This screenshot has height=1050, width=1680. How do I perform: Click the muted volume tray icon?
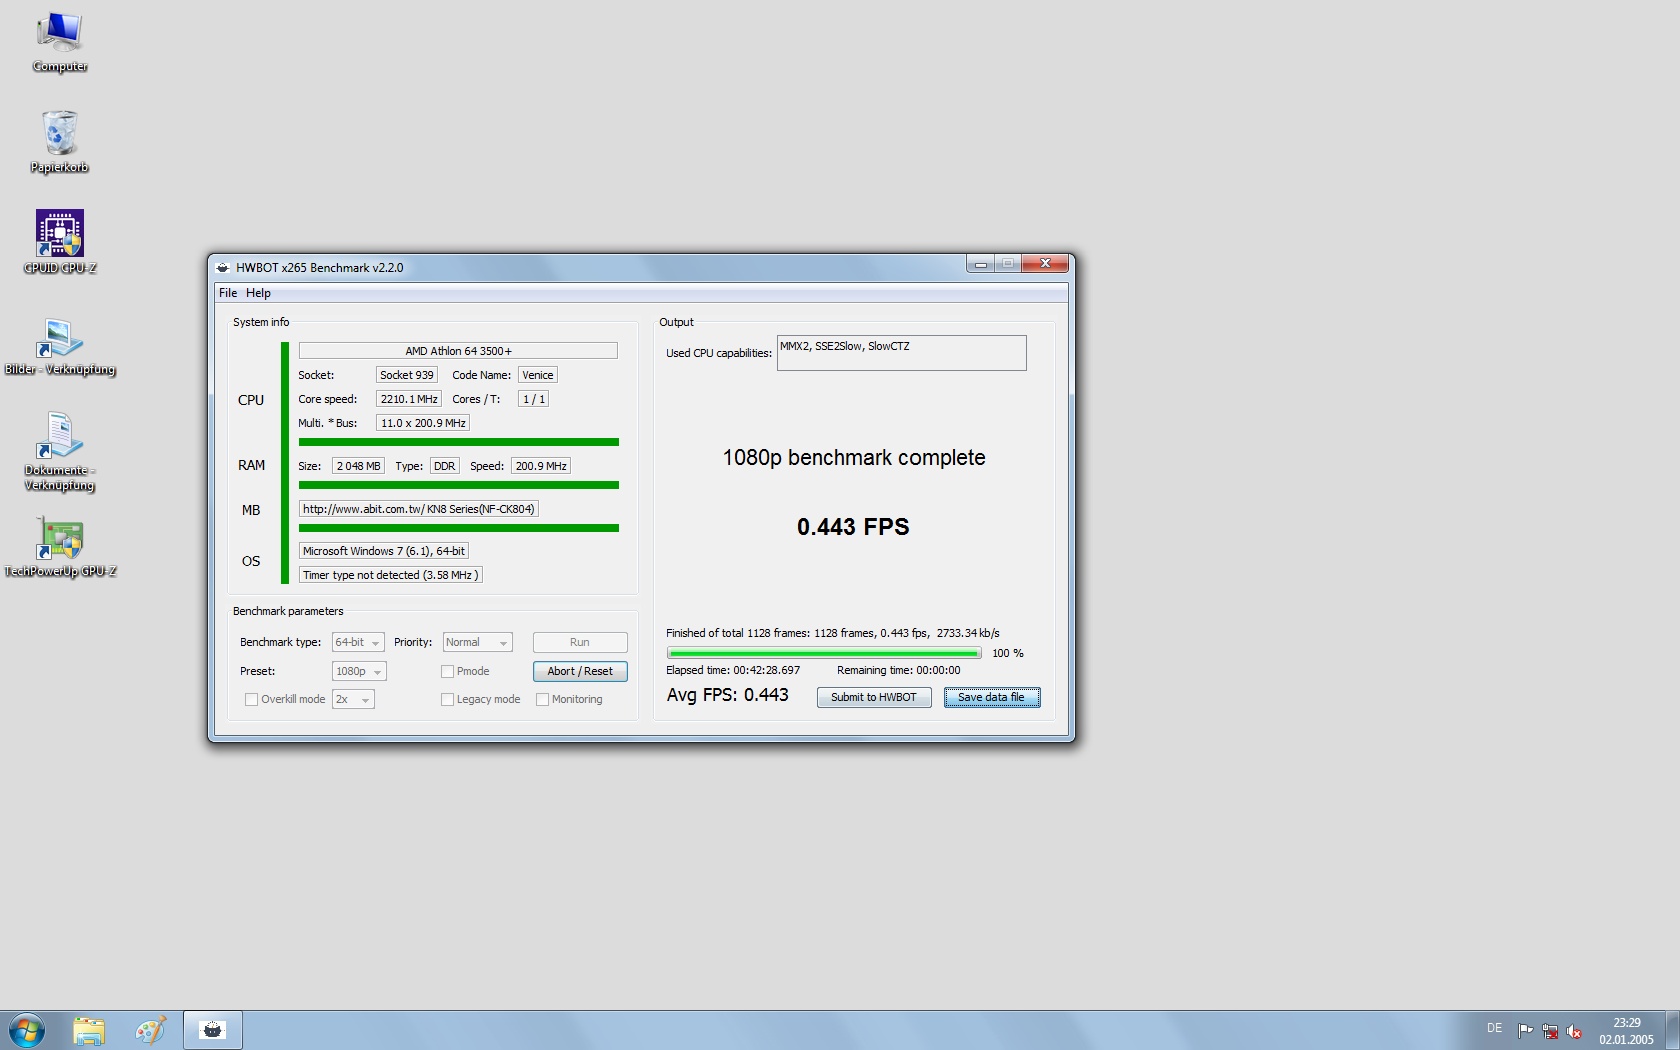pyautogui.click(x=1574, y=1030)
